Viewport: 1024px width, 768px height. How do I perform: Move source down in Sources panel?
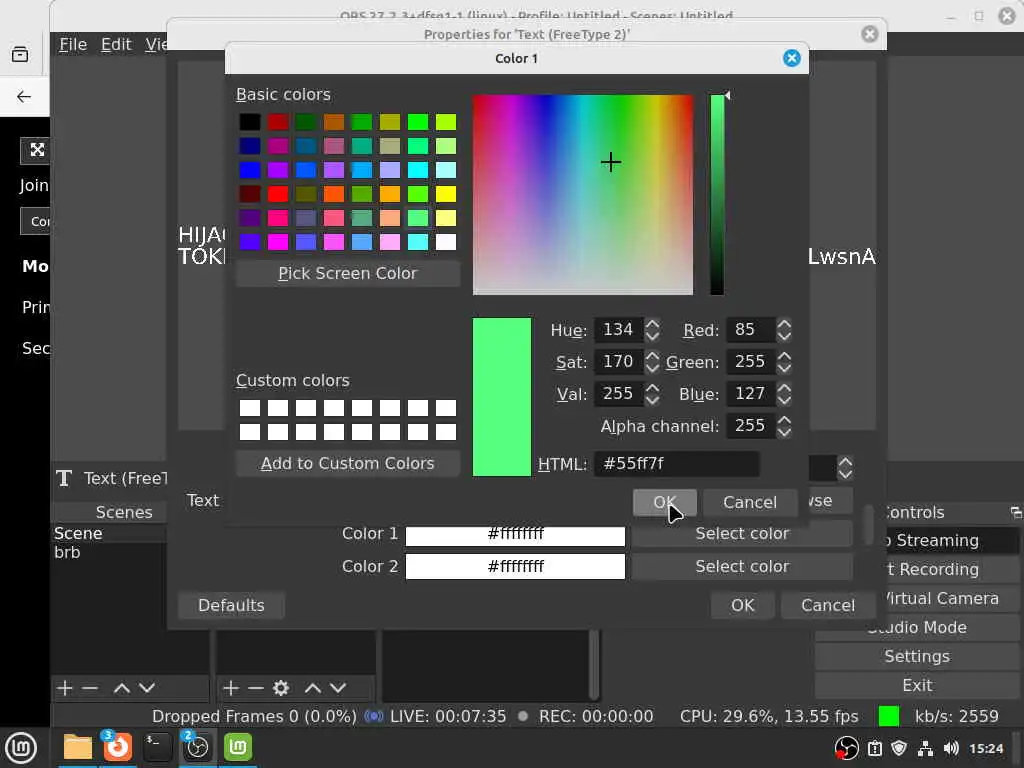point(338,688)
